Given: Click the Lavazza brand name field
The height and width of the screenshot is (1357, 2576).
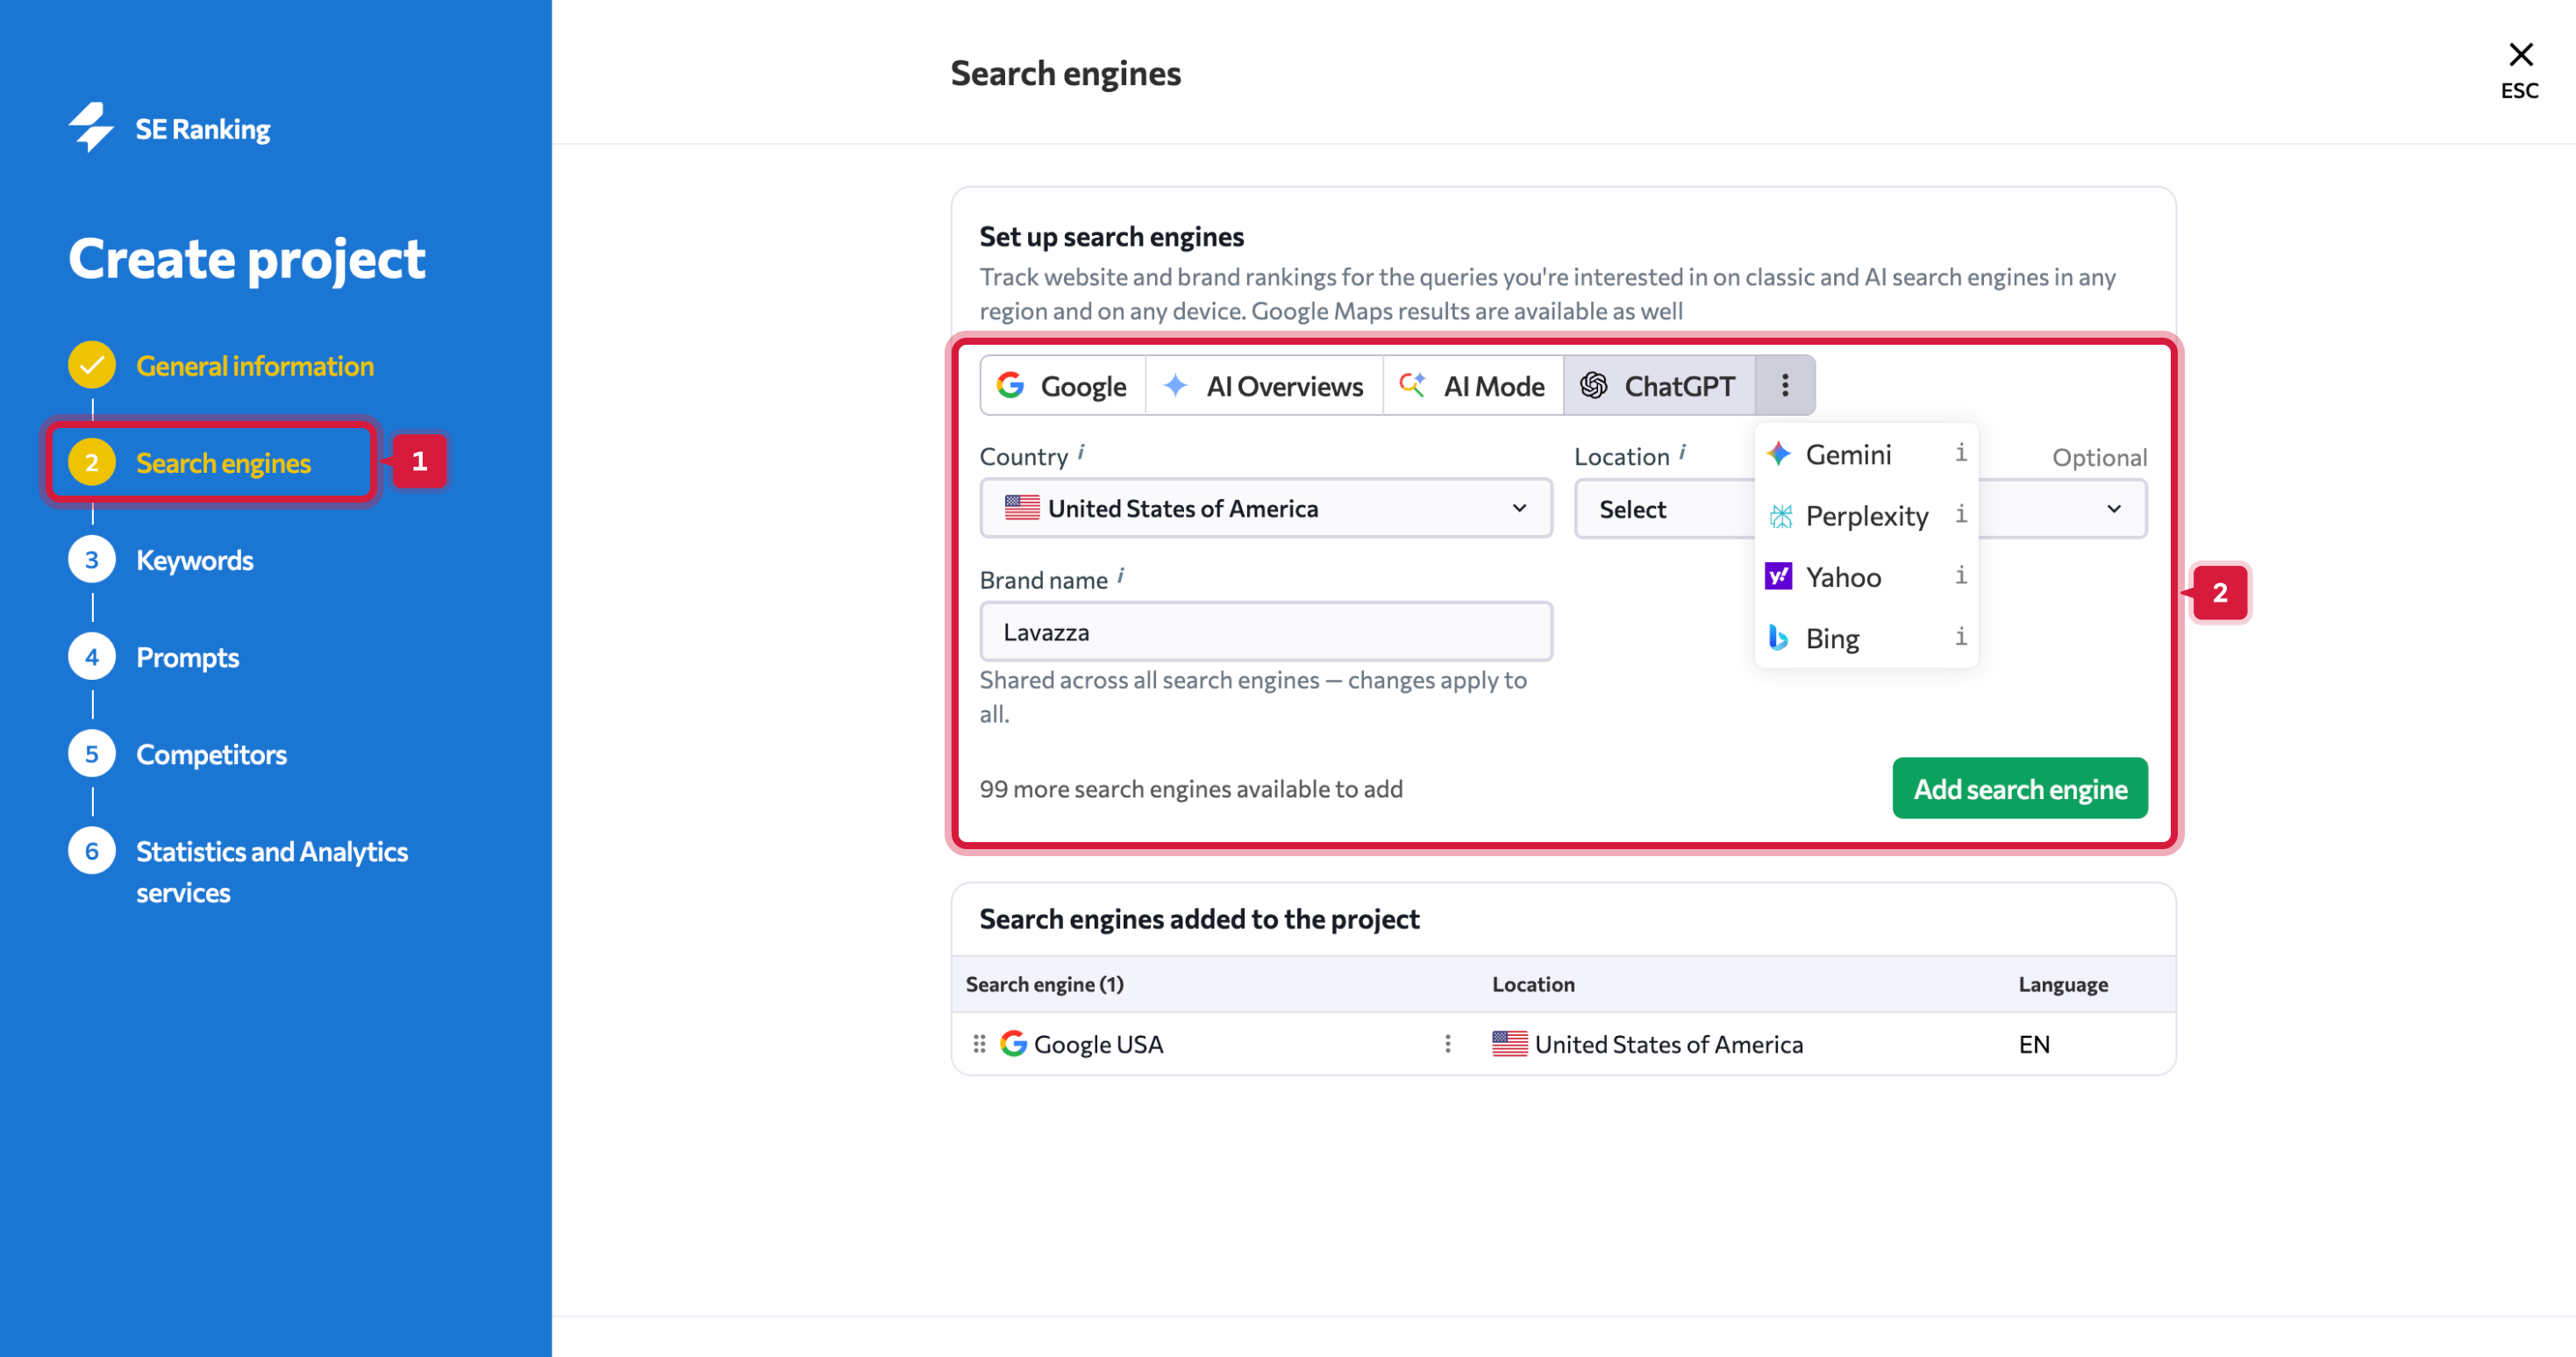Looking at the screenshot, I should (x=1265, y=632).
